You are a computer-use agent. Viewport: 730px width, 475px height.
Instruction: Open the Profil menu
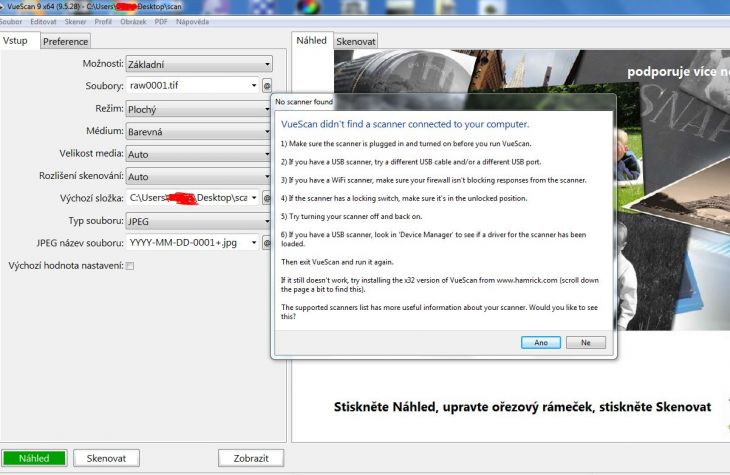(103, 21)
